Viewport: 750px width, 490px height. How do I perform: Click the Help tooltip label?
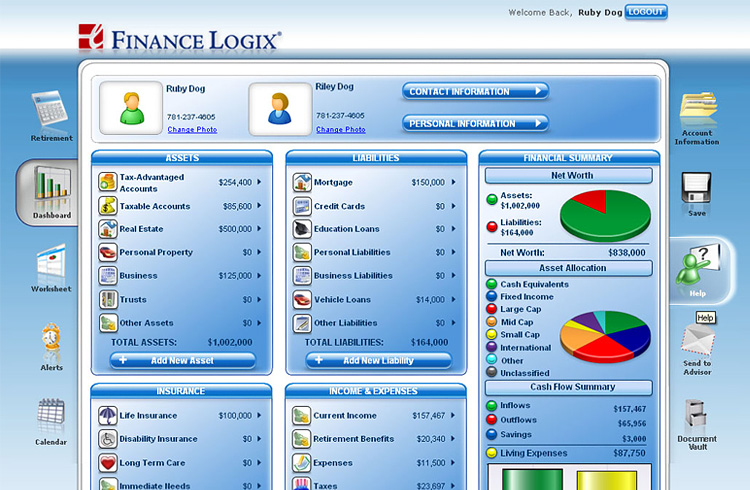(706, 318)
